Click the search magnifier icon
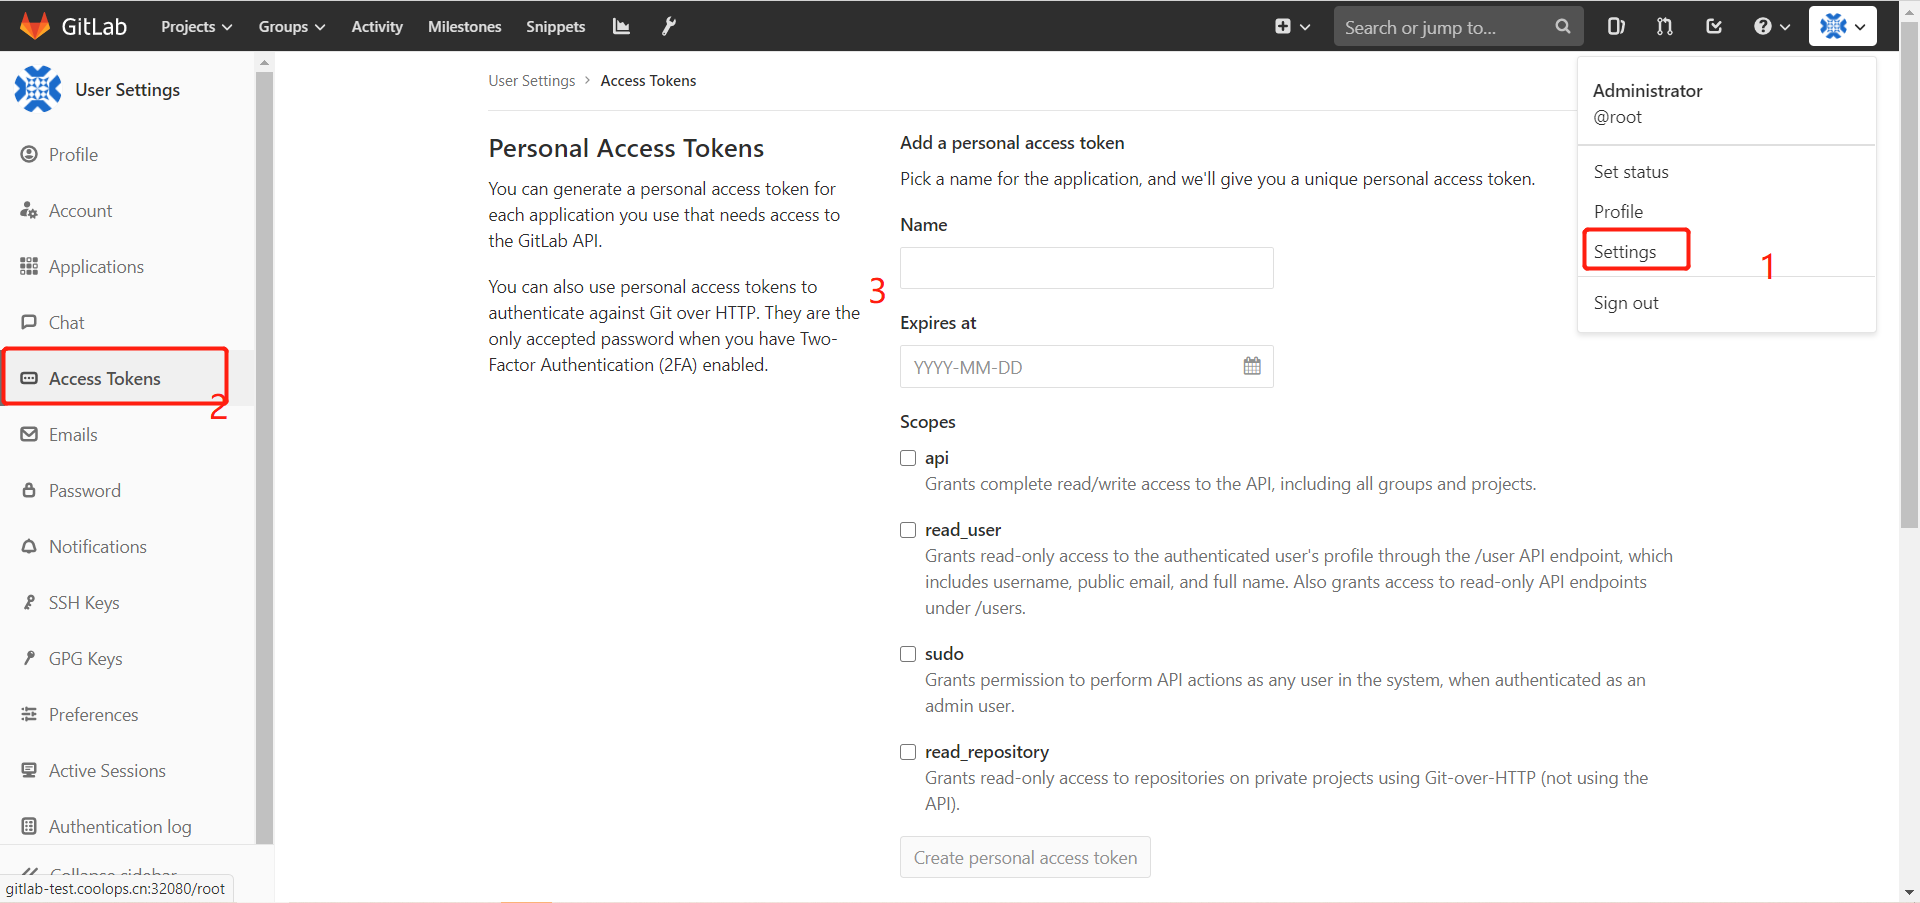This screenshot has height=903, width=1920. coord(1563,27)
